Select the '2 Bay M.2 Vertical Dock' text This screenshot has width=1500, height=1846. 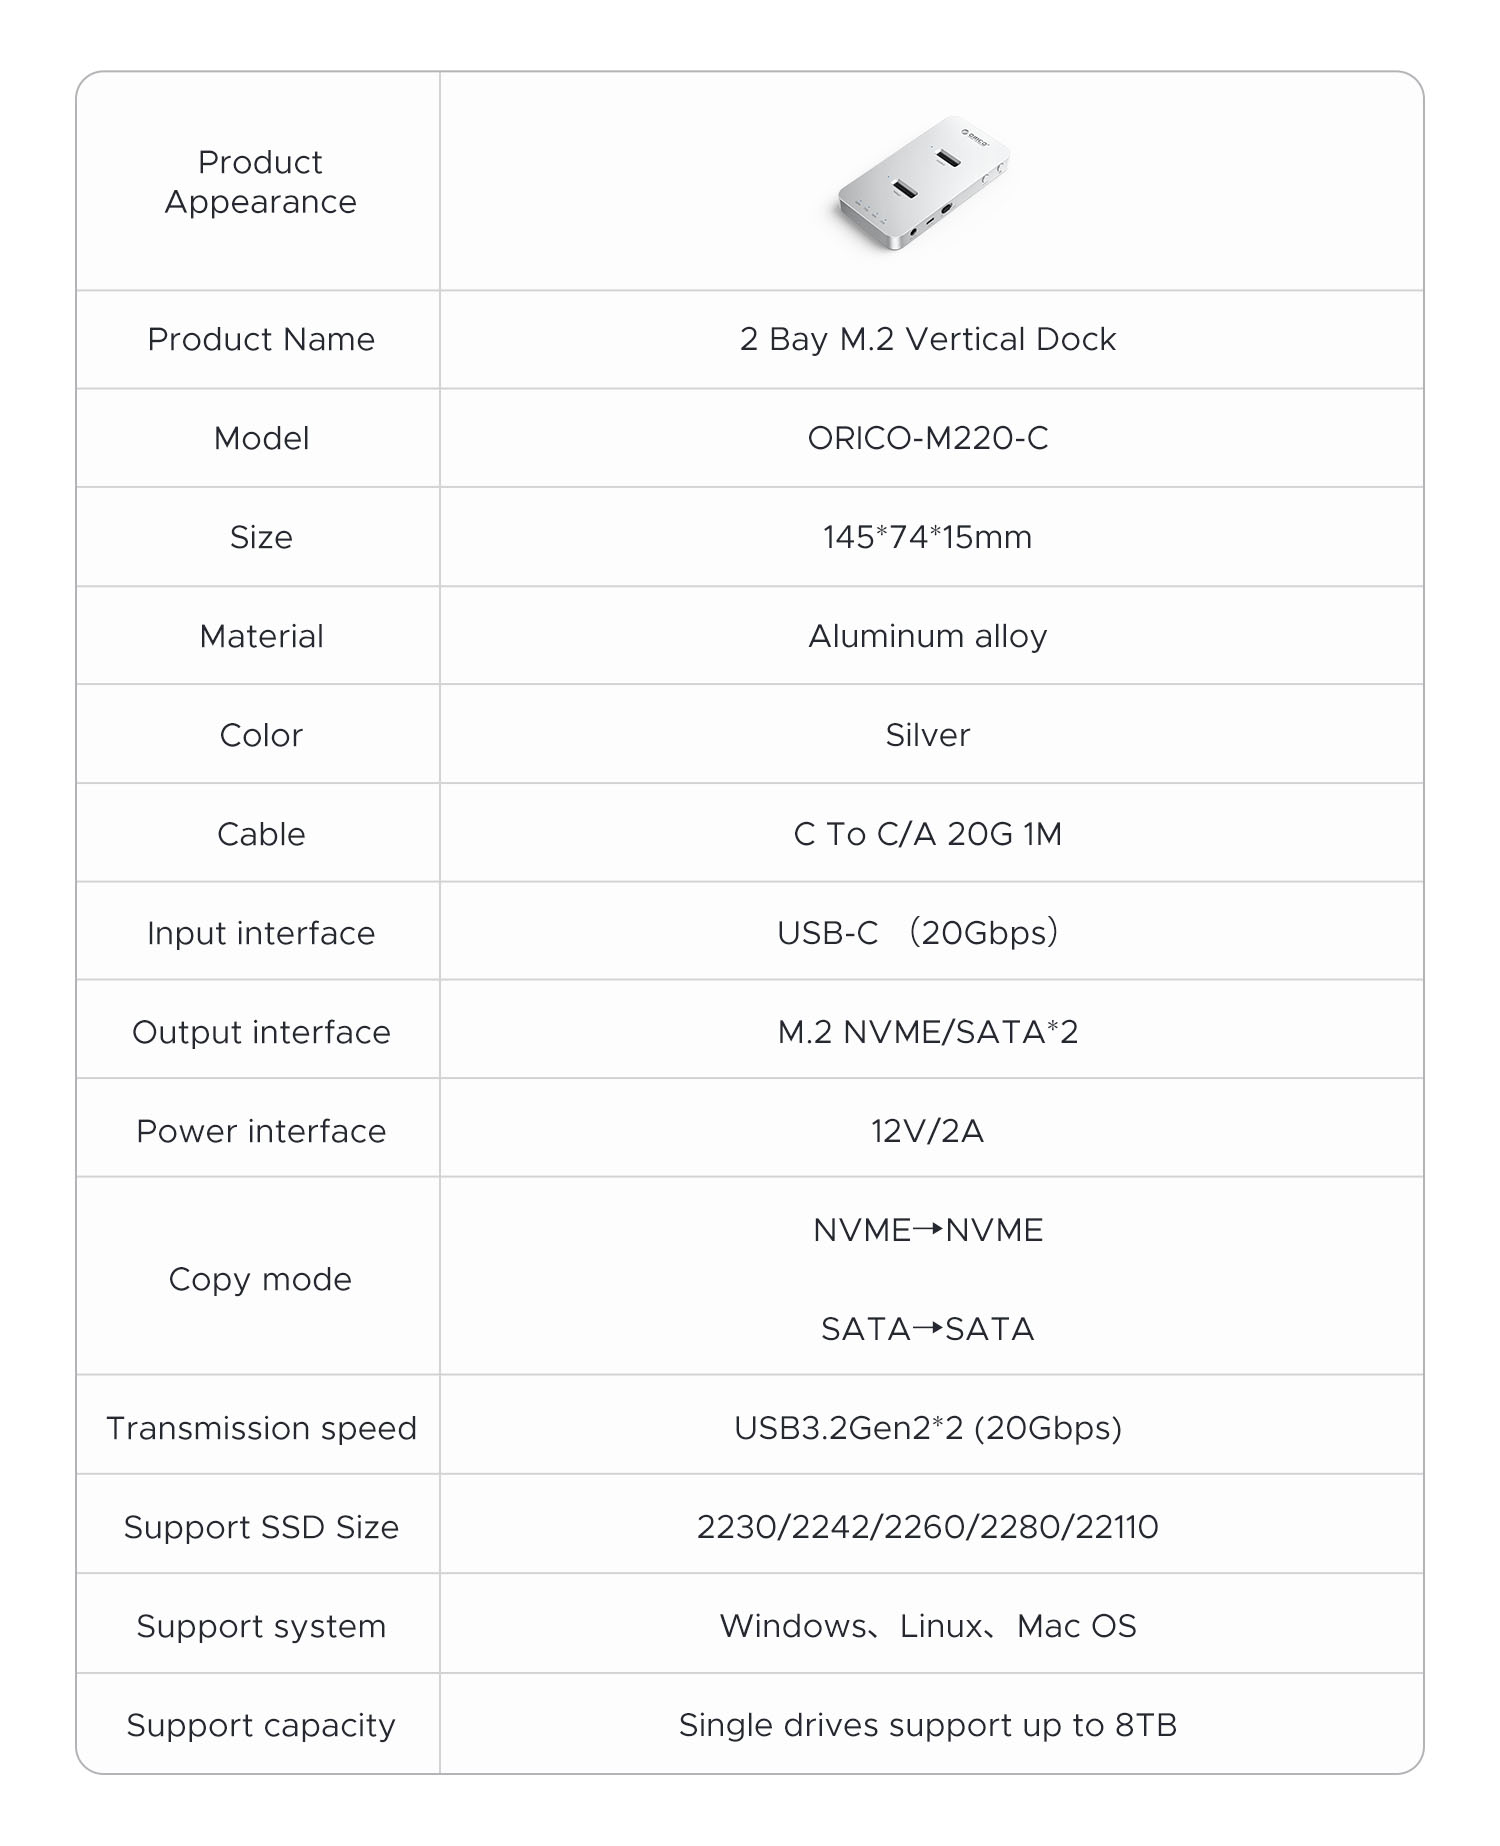[x=927, y=340]
